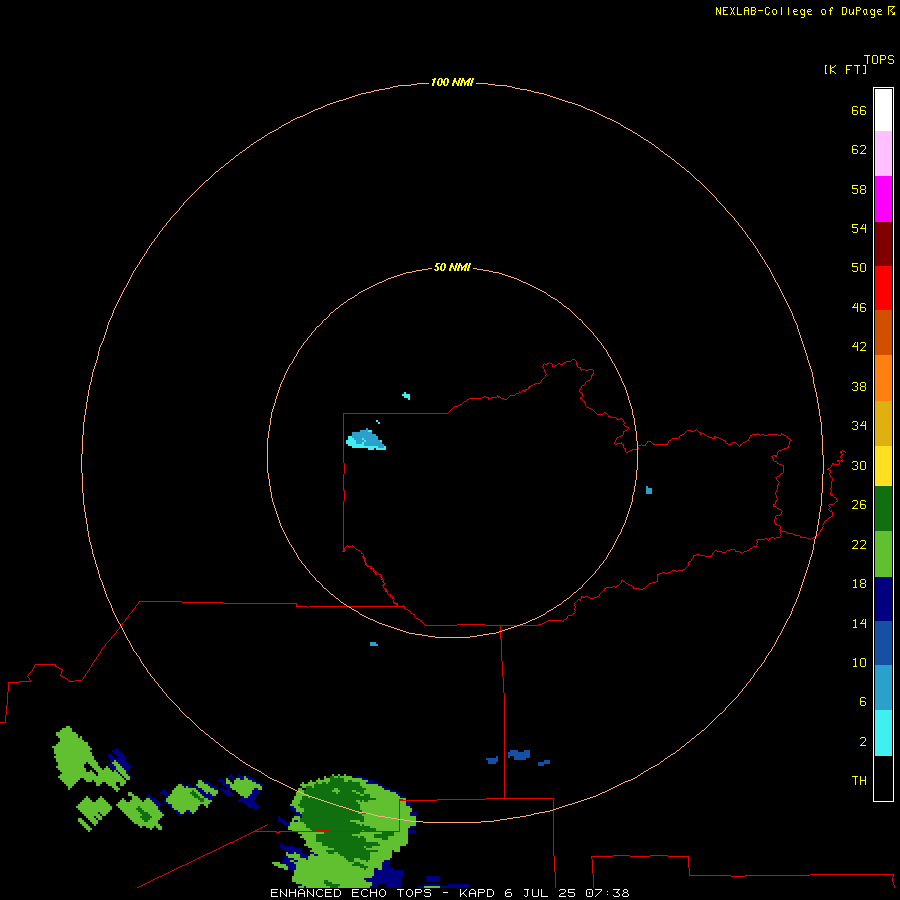Click the '6' legend value
This screenshot has width=900, height=900.
[x=862, y=701]
